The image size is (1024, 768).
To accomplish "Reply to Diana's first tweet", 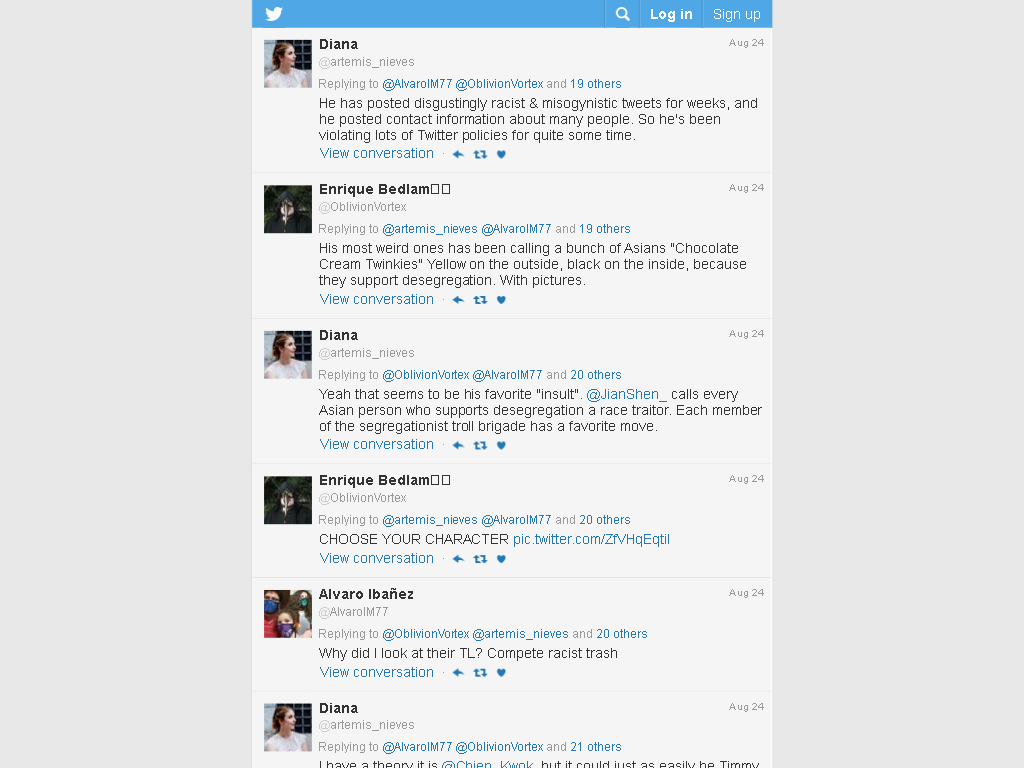I will (x=458, y=154).
